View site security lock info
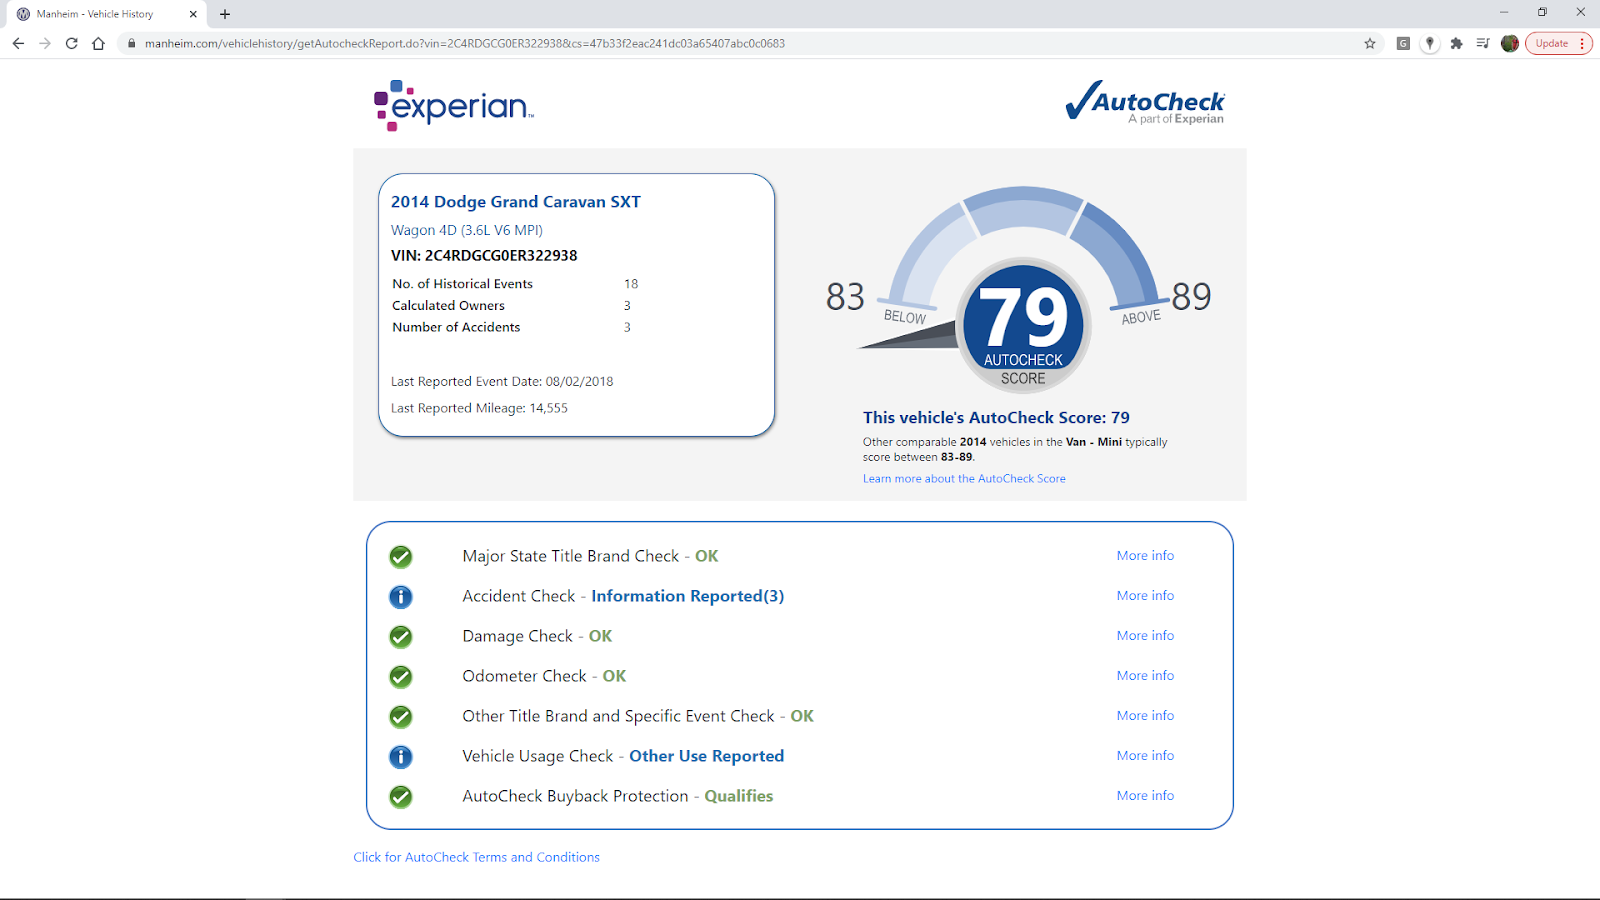This screenshot has height=900, width=1600. pyautogui.click(x=131, y=43)
